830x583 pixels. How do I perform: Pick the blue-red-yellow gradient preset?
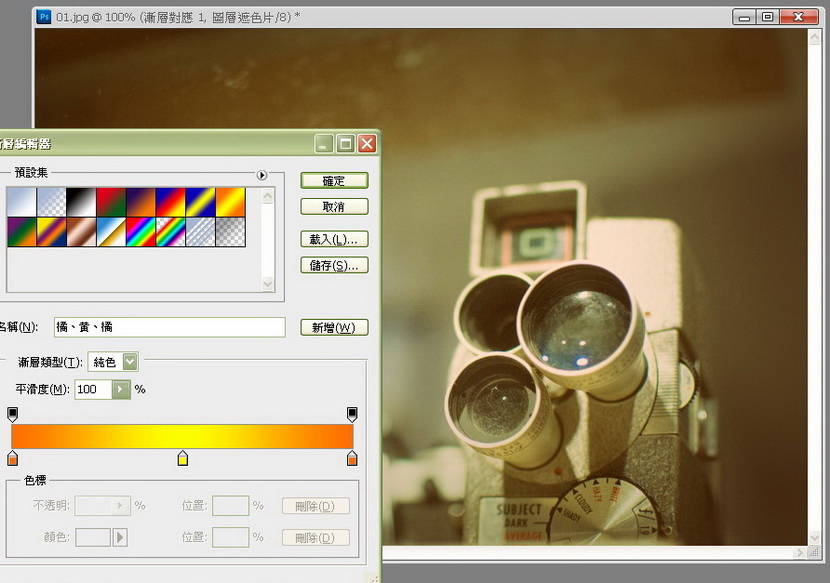171,202
